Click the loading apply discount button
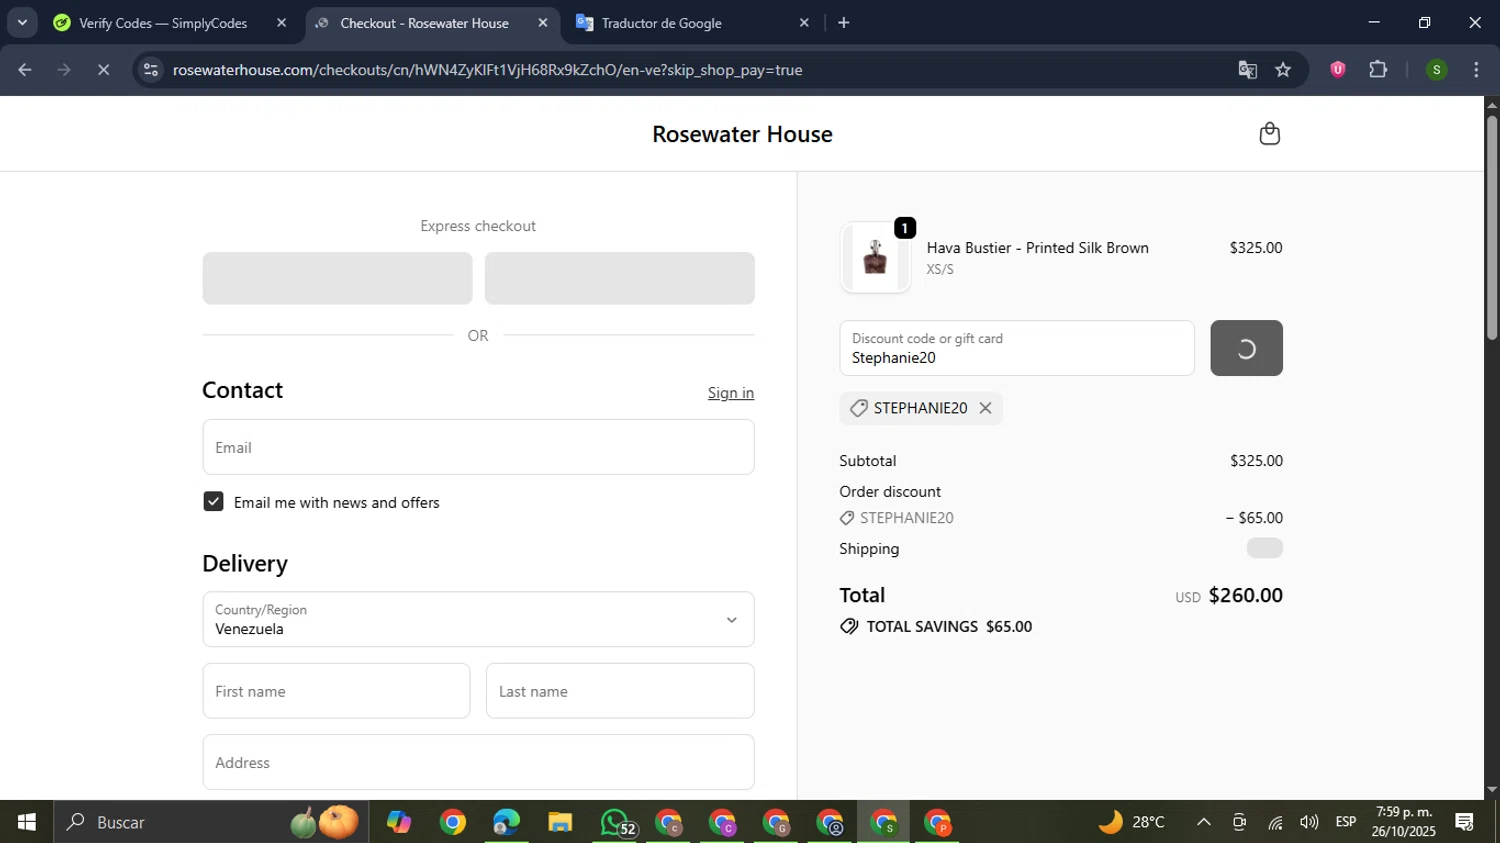This screenshot has width=1500, height=843. point(1246,348)
